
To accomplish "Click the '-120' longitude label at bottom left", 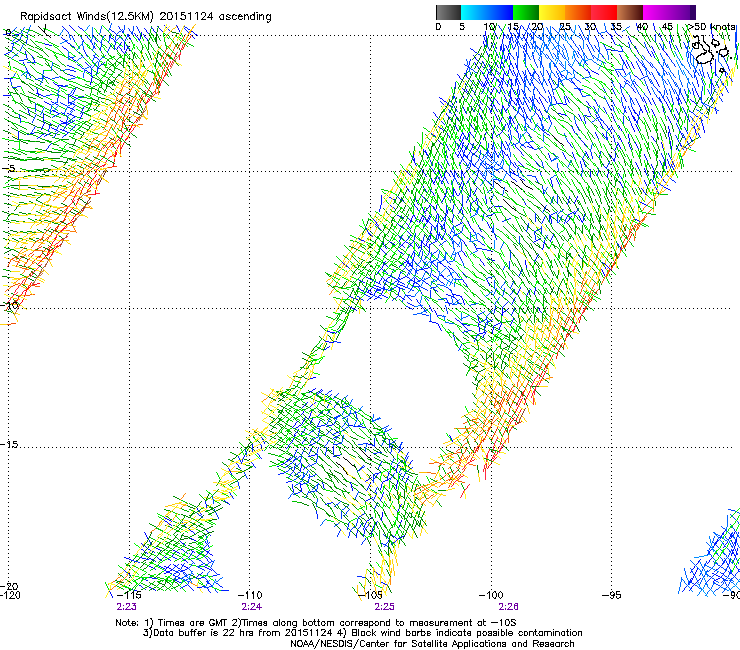I will click(x=10, y=595).
